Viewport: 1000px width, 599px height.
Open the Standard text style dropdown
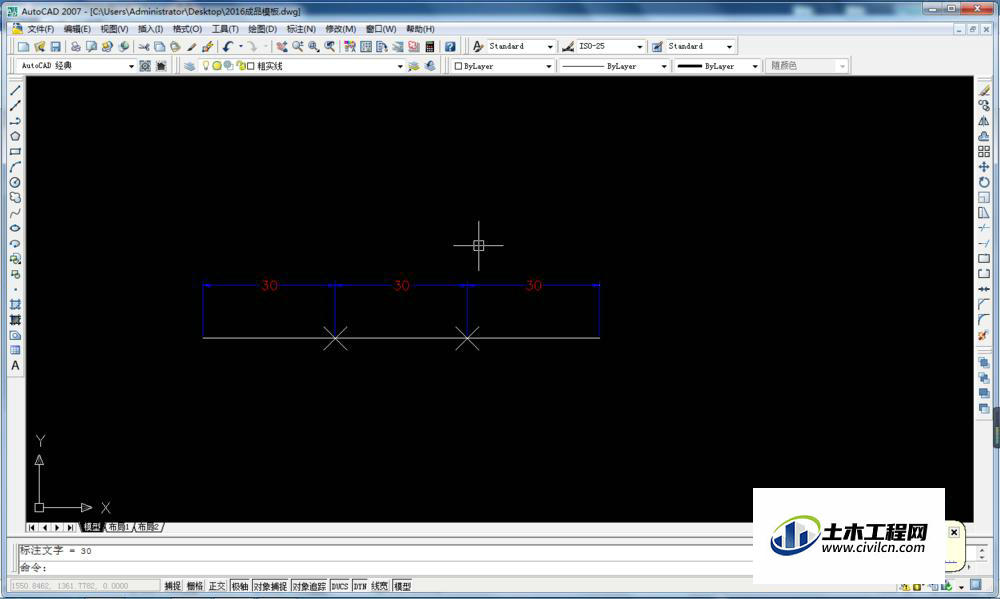tap(550, 47)
